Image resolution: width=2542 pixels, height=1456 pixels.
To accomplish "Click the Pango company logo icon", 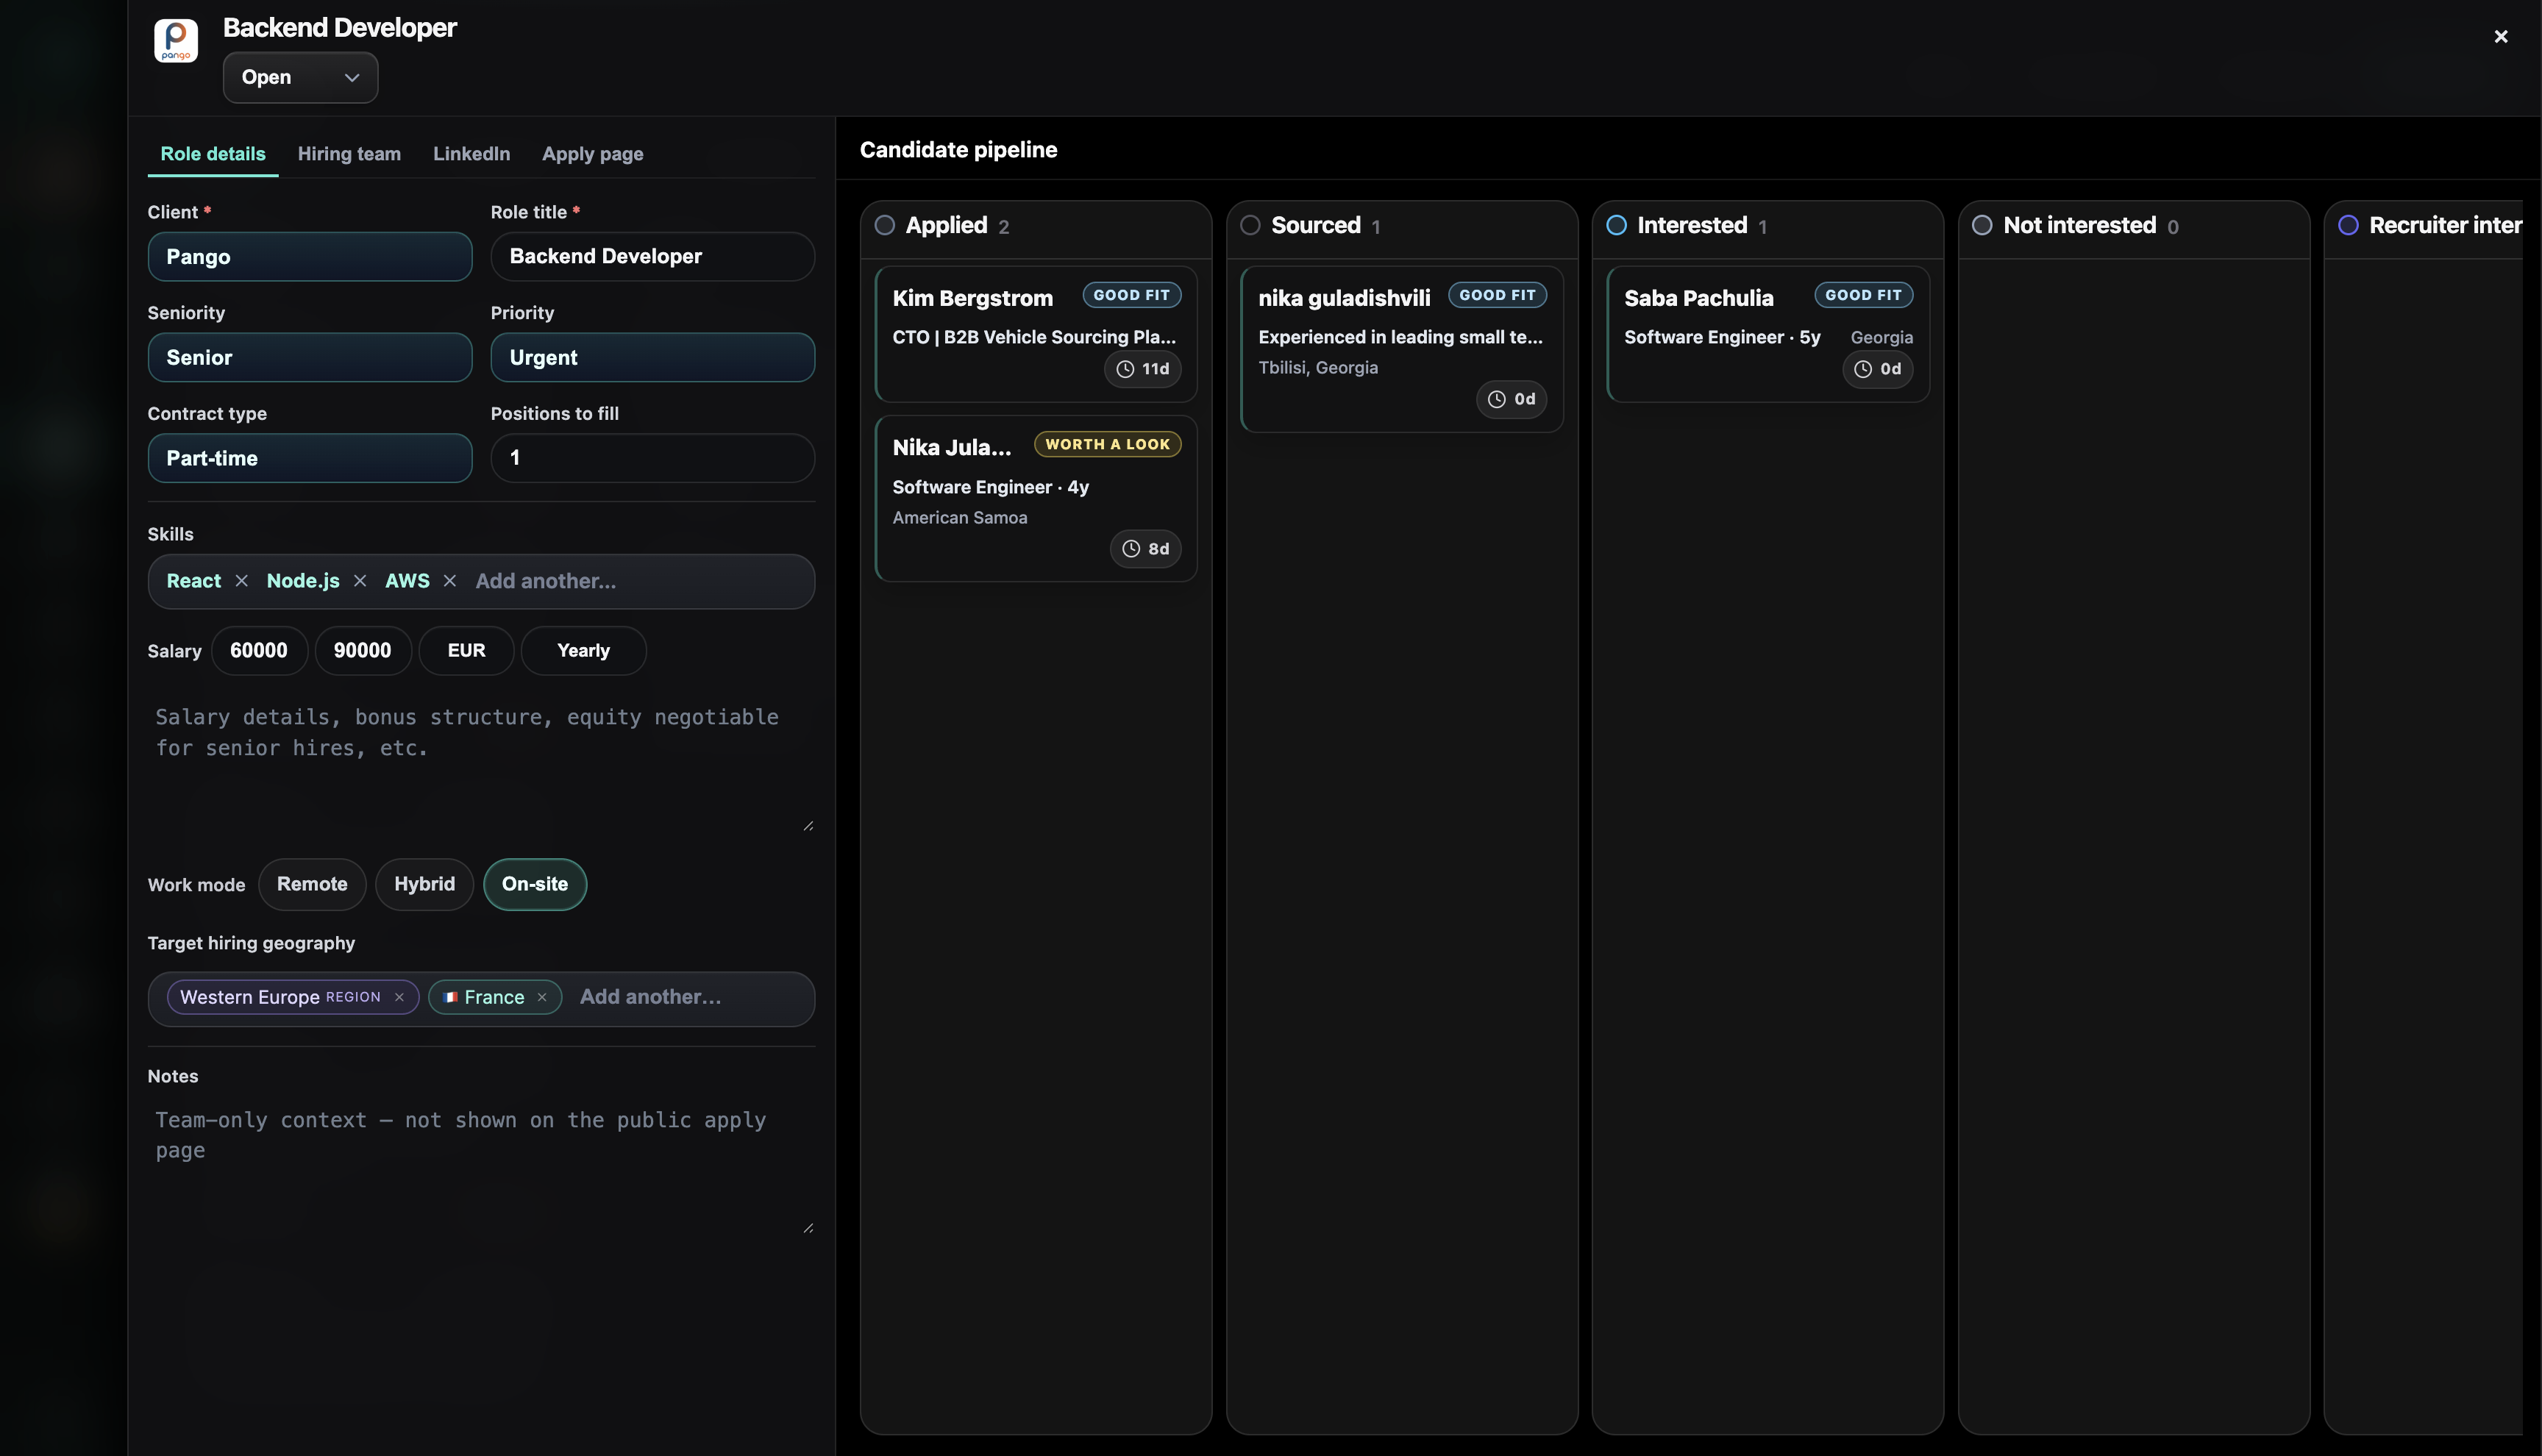I will click(x=175, y=41).
